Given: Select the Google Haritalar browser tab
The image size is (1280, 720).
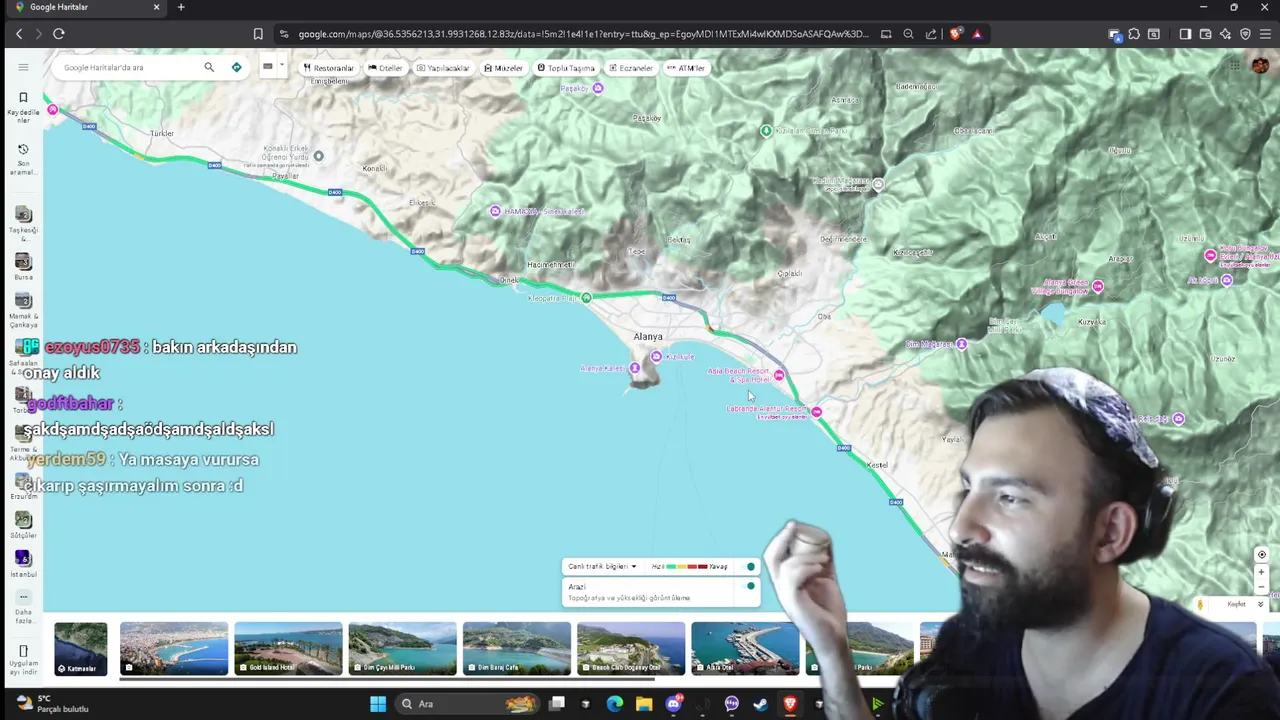Looking at the screenshot, I should pyautogui.click(x=85, y=7).
